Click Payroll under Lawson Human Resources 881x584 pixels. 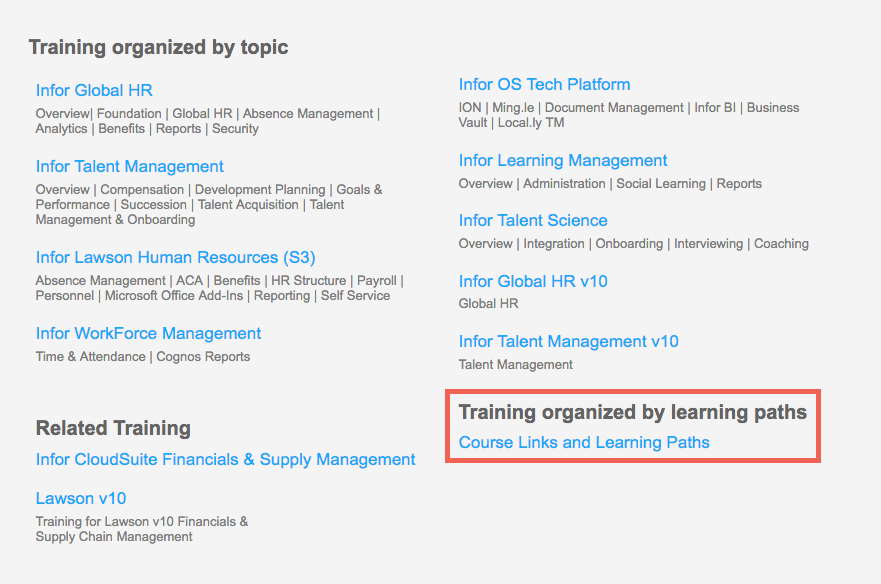tap(376, 280)
